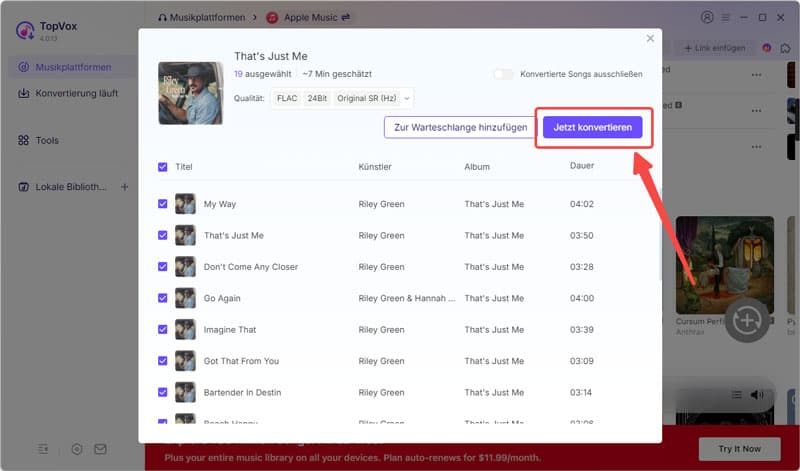This screenshot has width=800, height=471.
Task: Click the switch platform arrows icon
Action: [346, 17]
